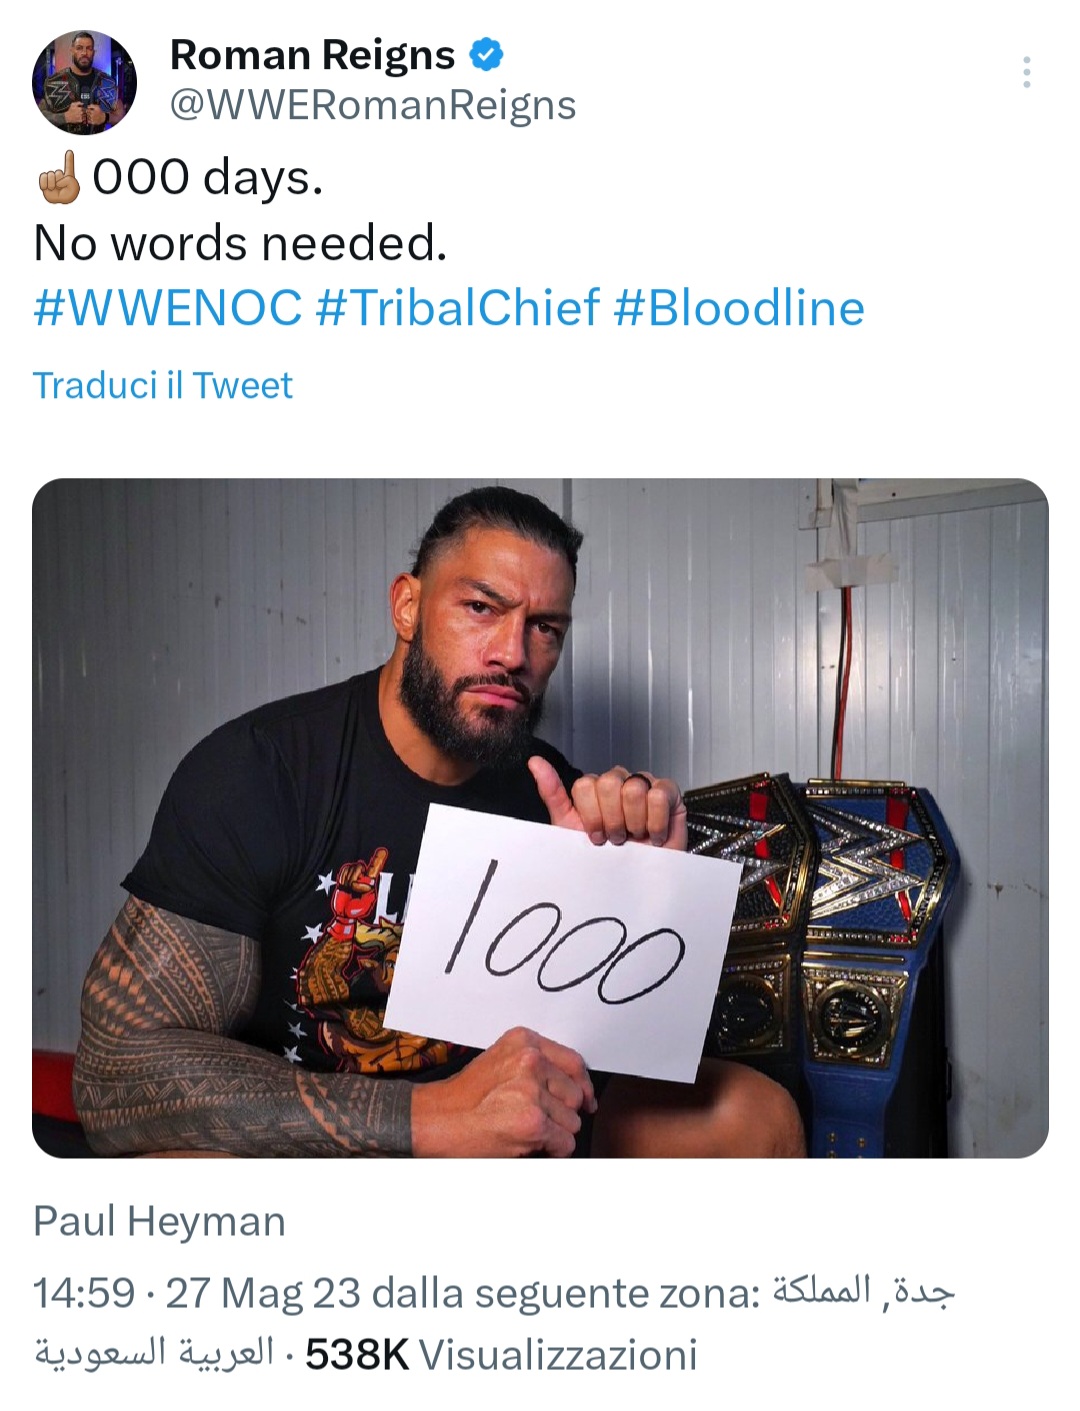Open the #WWENOC hashtag
The height and width of the screenshot is (1411, 1080).
[x=168, y=307]
